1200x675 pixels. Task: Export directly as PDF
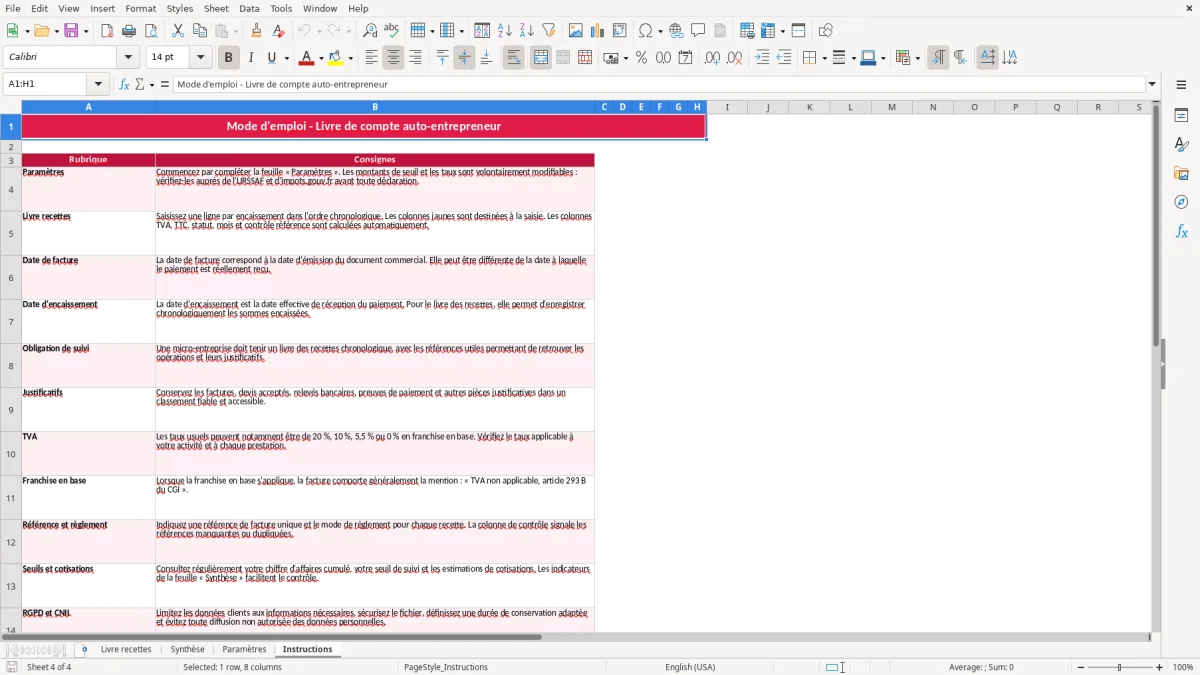tap(107, 31)
